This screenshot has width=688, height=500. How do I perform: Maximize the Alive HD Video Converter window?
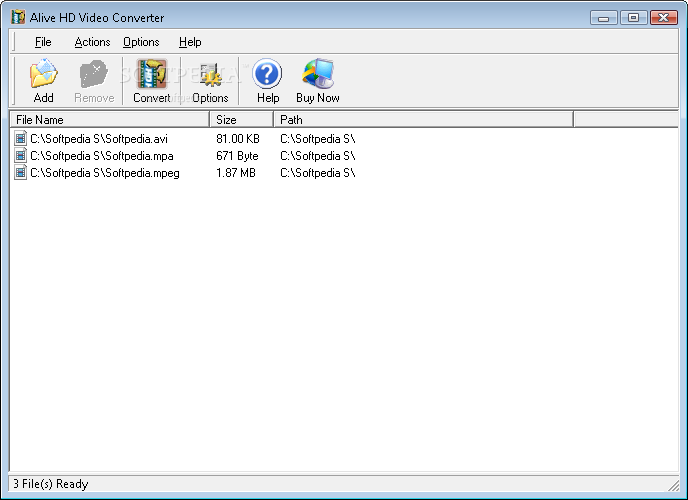(x=633, y=18)
